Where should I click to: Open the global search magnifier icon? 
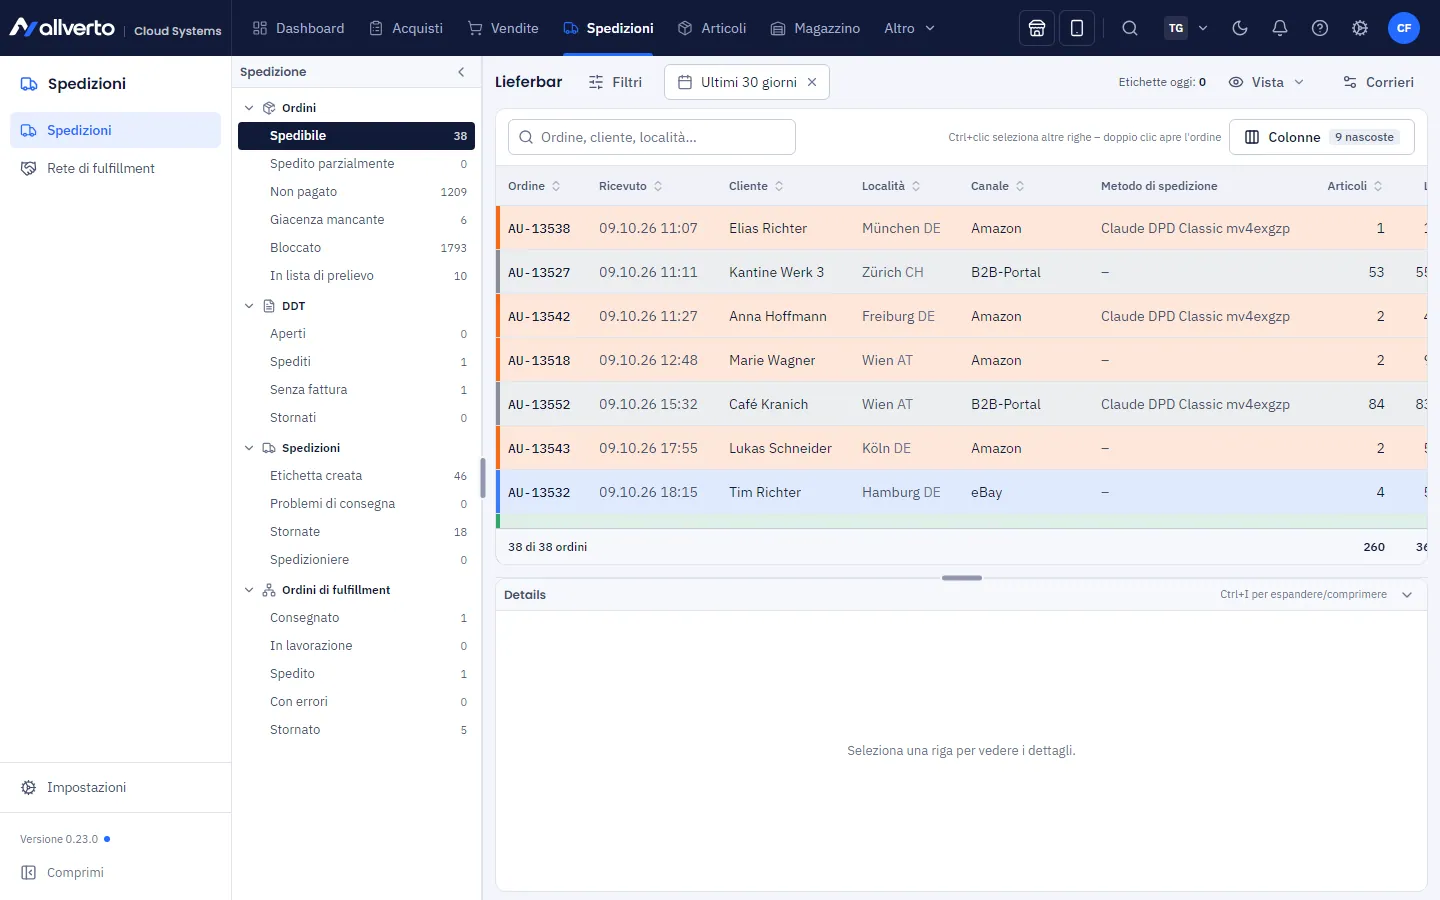(1130, 28)
